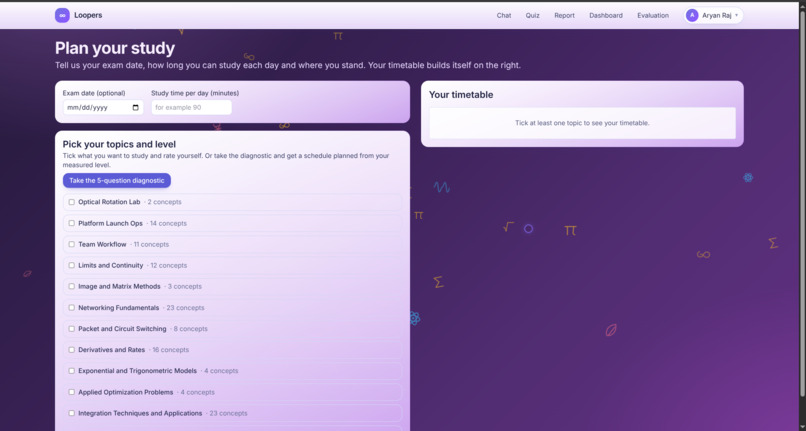This screenshot has width=806, height=431.
Task: Tick the Optical Rotation Lab checkbox
Action: (x=71, y=202)
